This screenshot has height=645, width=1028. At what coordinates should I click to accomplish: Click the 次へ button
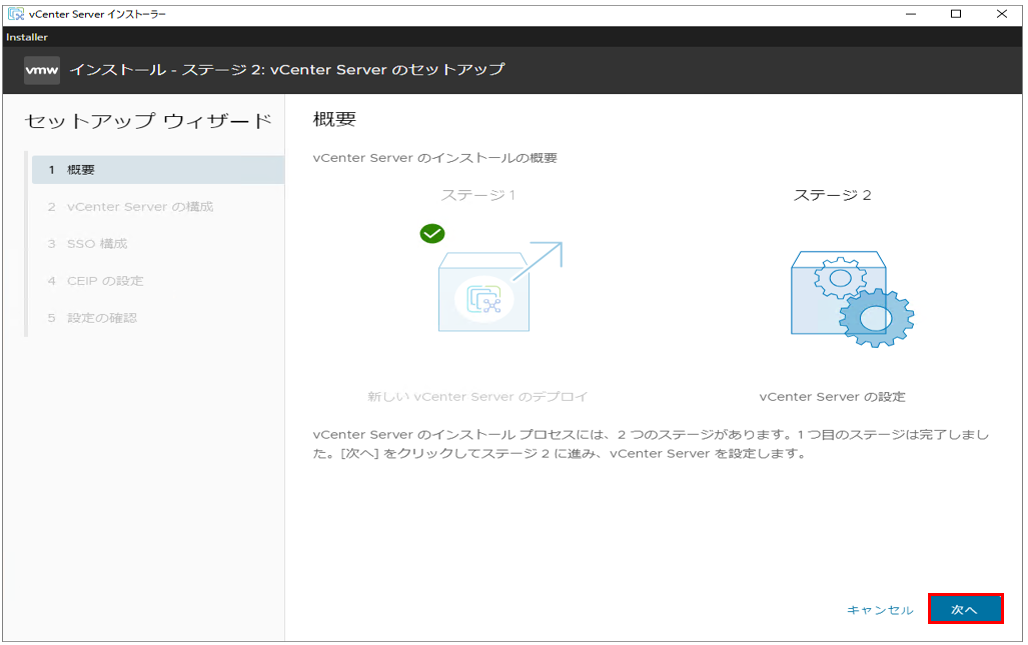pos(965,609)
